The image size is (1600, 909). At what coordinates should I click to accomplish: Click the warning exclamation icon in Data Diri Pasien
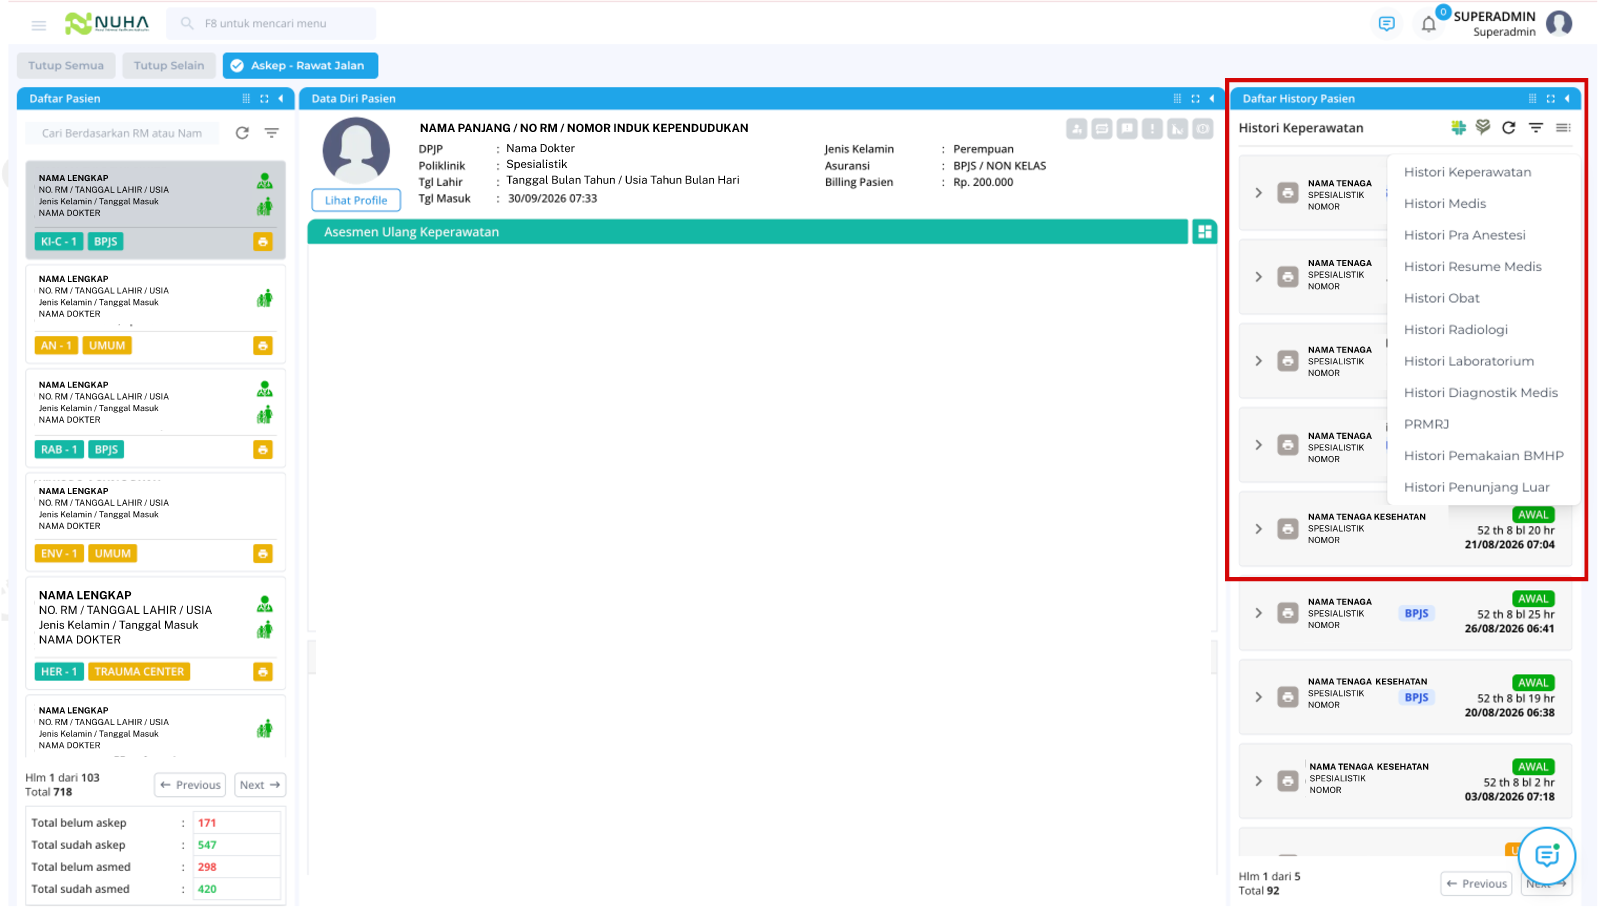(1152, 128)
